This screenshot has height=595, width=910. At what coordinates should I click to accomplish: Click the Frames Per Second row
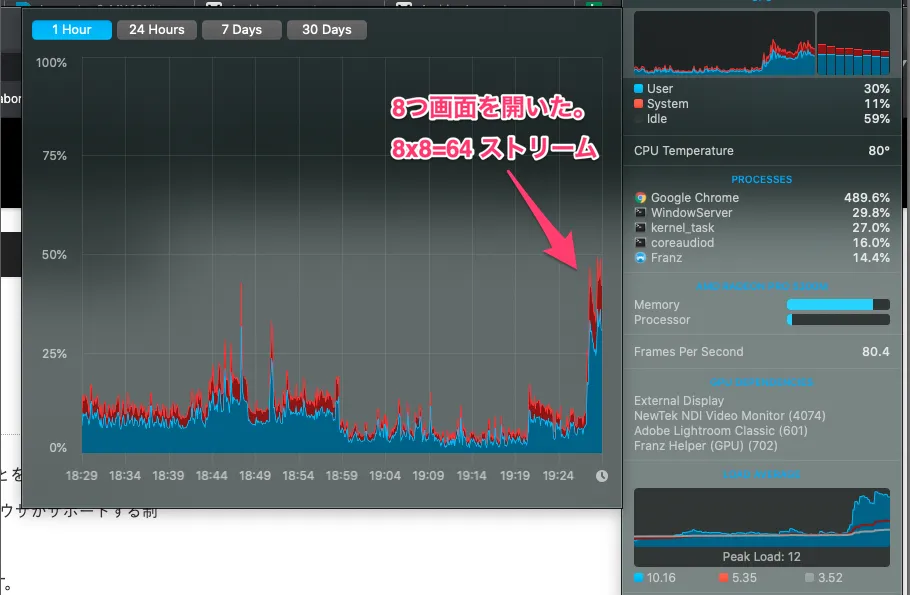pos(761,352)
